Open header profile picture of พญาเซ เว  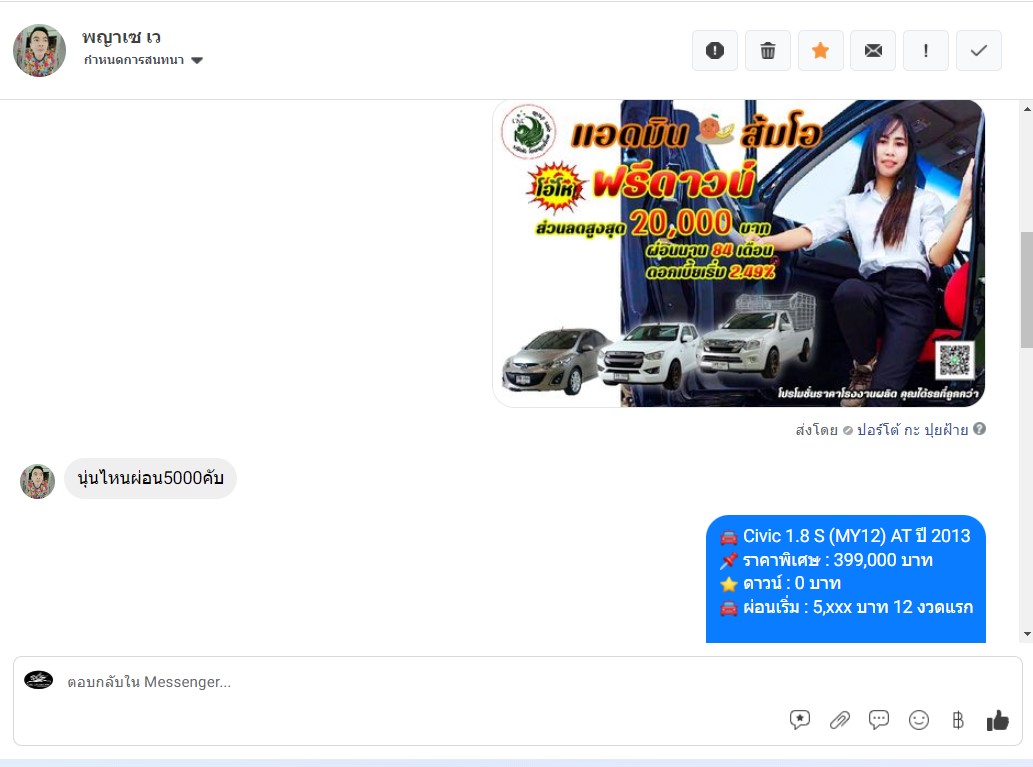pyautogui.click(x=40, y=51)
